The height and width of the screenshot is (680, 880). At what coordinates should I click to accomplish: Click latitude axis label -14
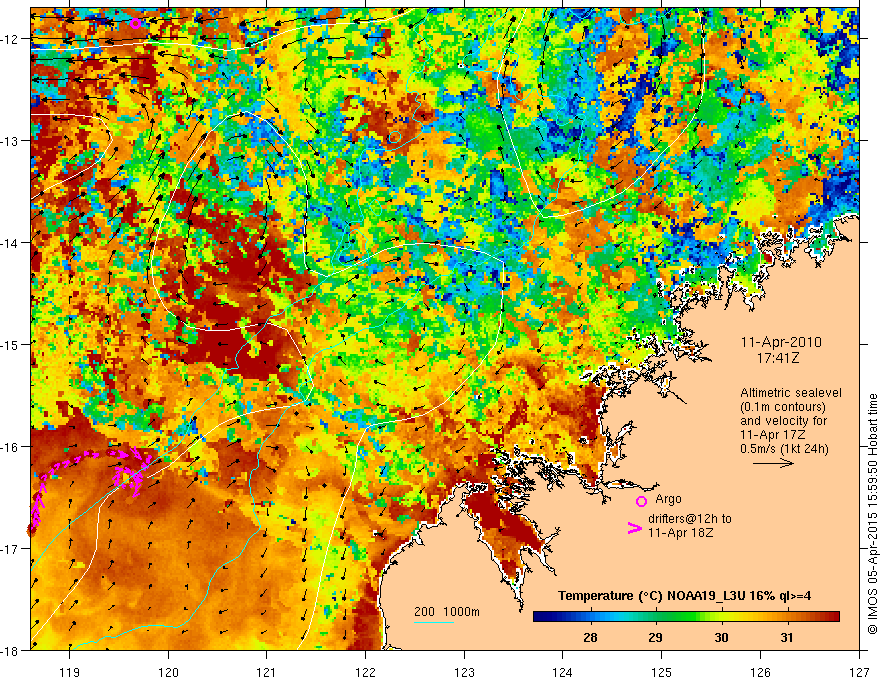[x=11, y=243]
